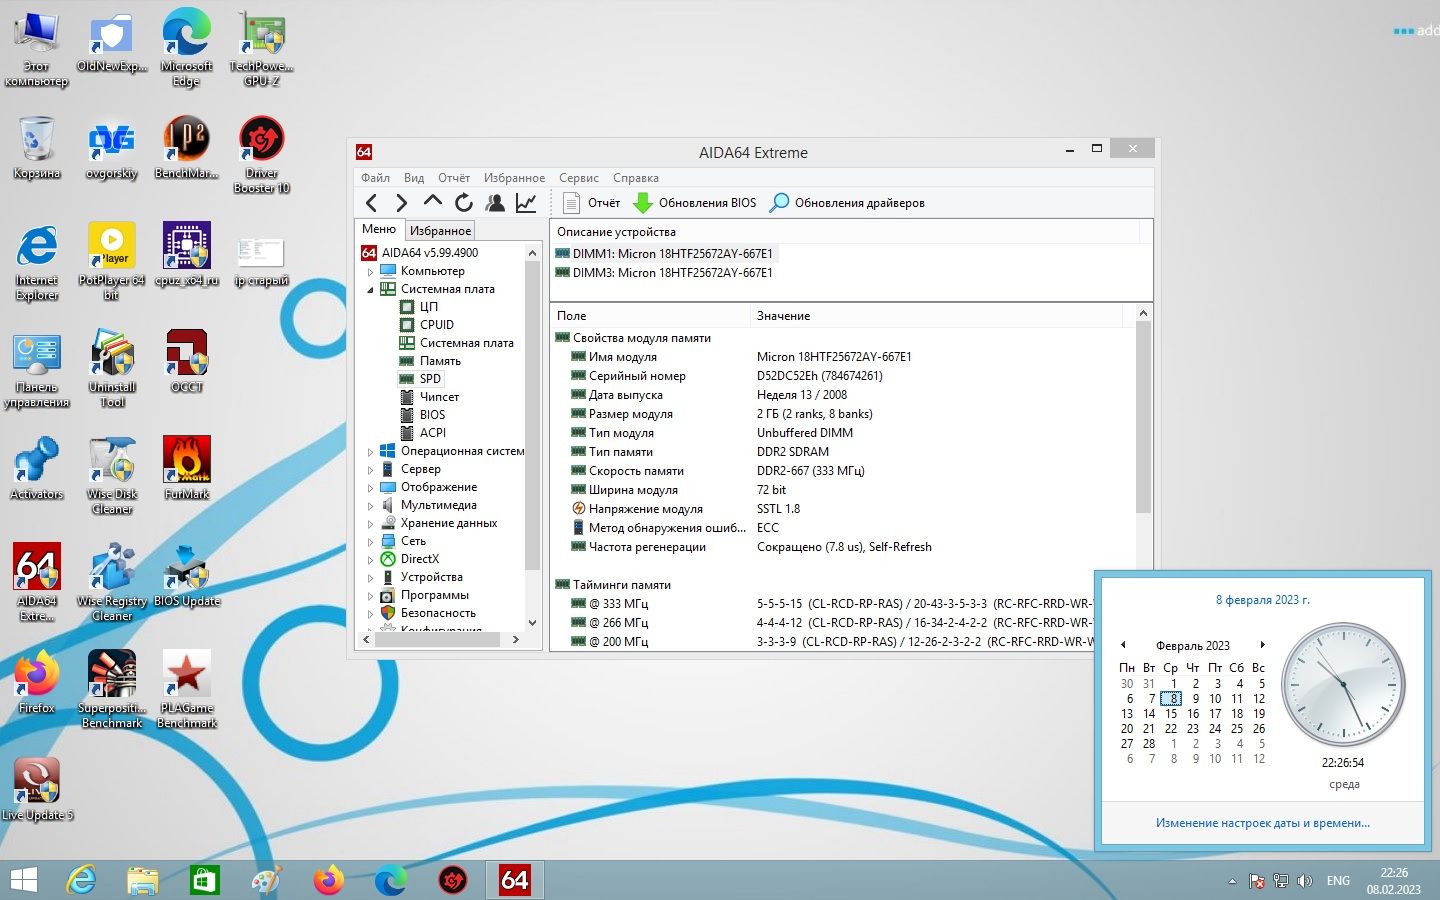Click AIDA64 button in the taskbar
1440x900 pixels.
pyautogui.click(x=514, y=880)
